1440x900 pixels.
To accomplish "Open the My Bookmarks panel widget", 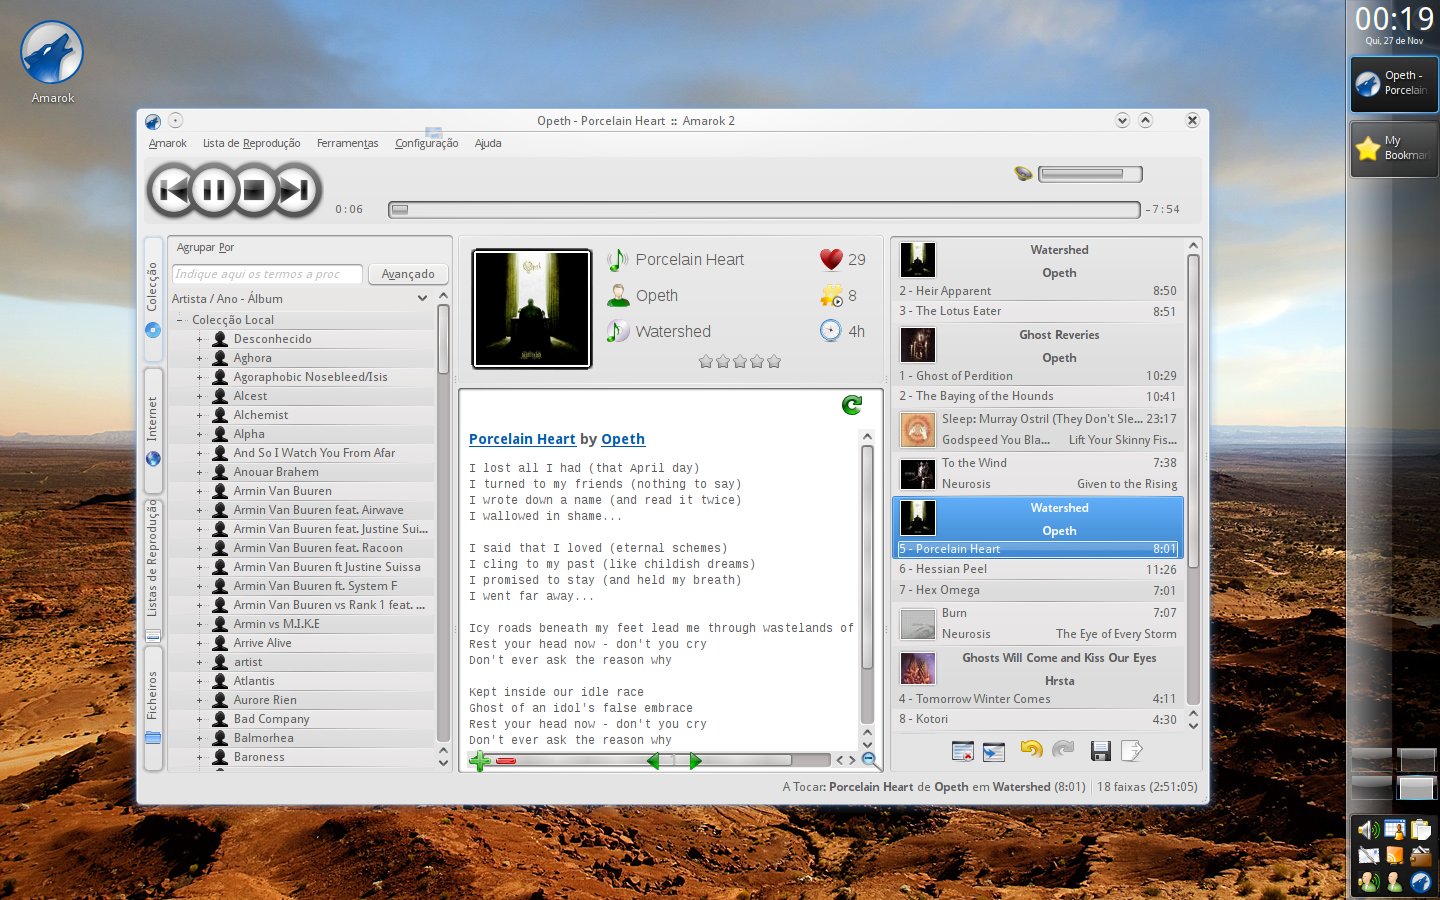I will 1394,148.
